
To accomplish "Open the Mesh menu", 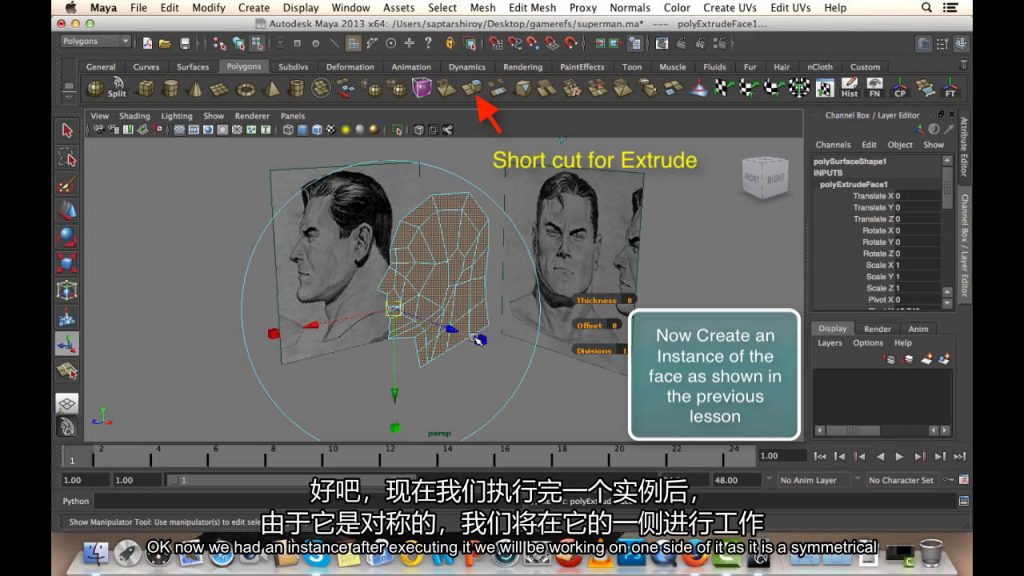I will [x=483, y=8].
